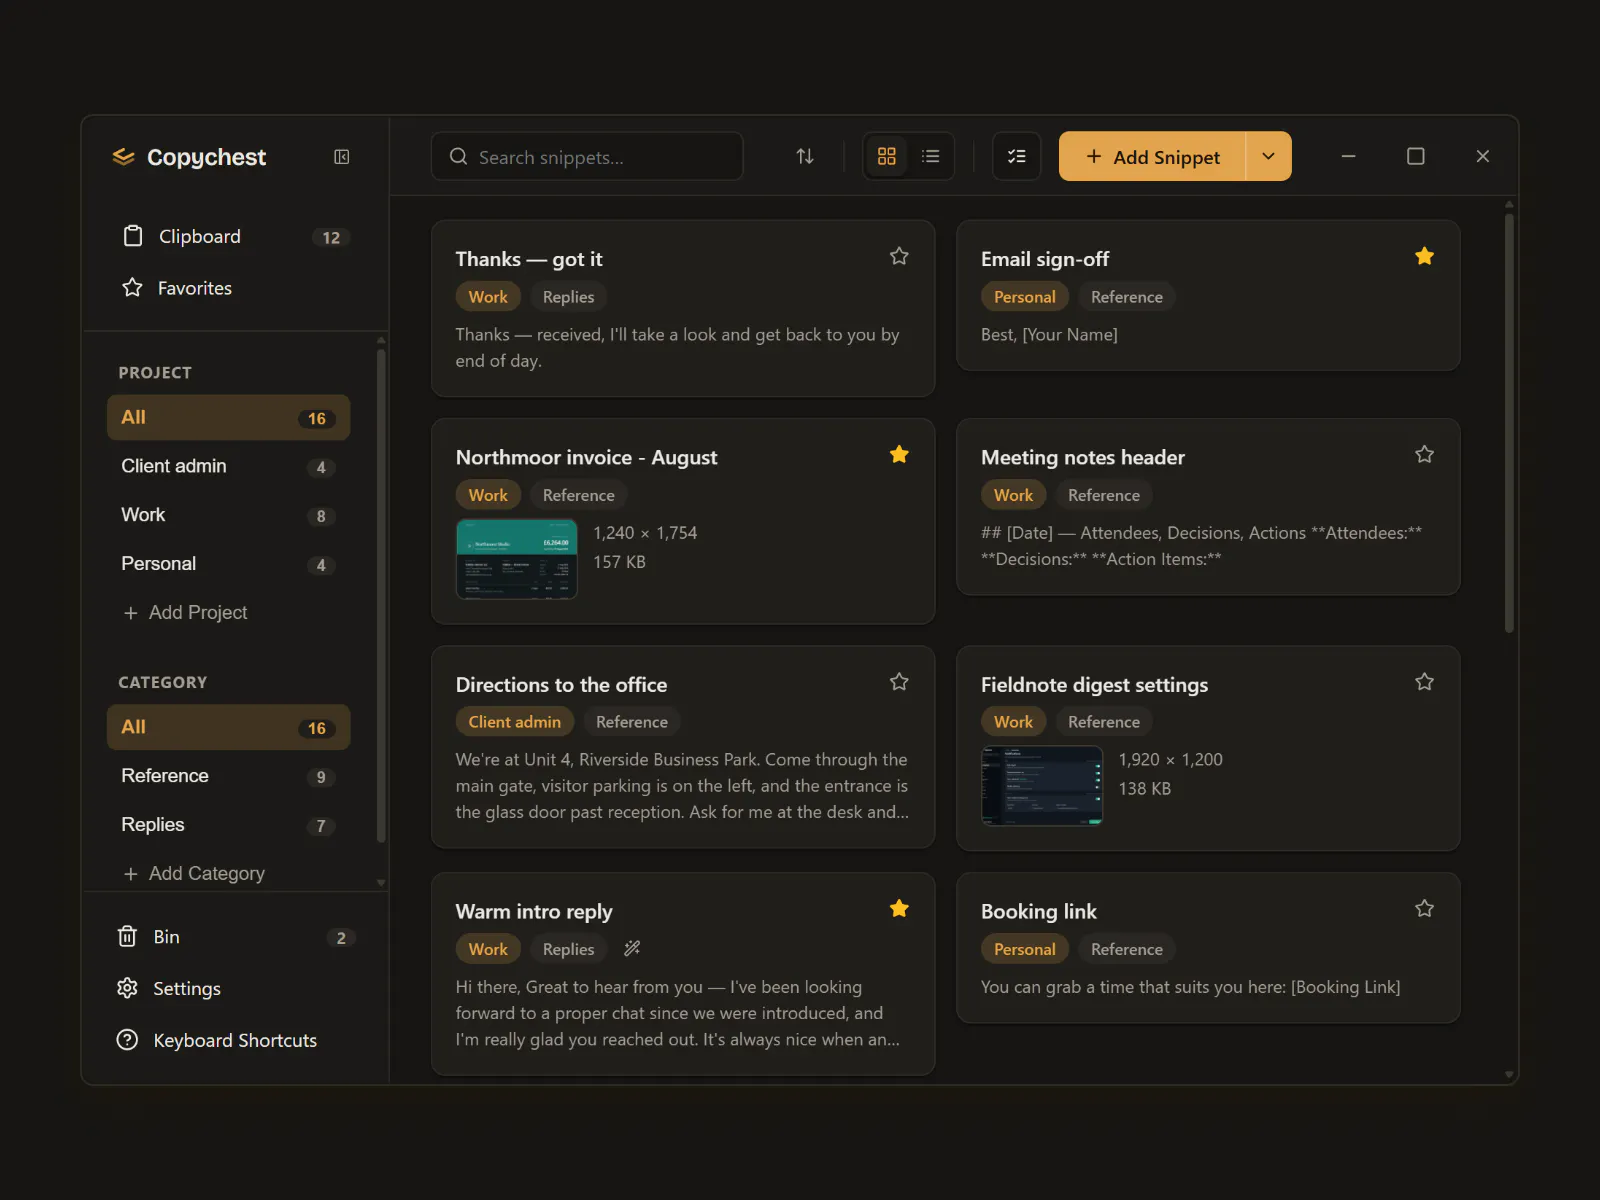Filter by Personal project
1600x1200 pixels.
[229, 564]
